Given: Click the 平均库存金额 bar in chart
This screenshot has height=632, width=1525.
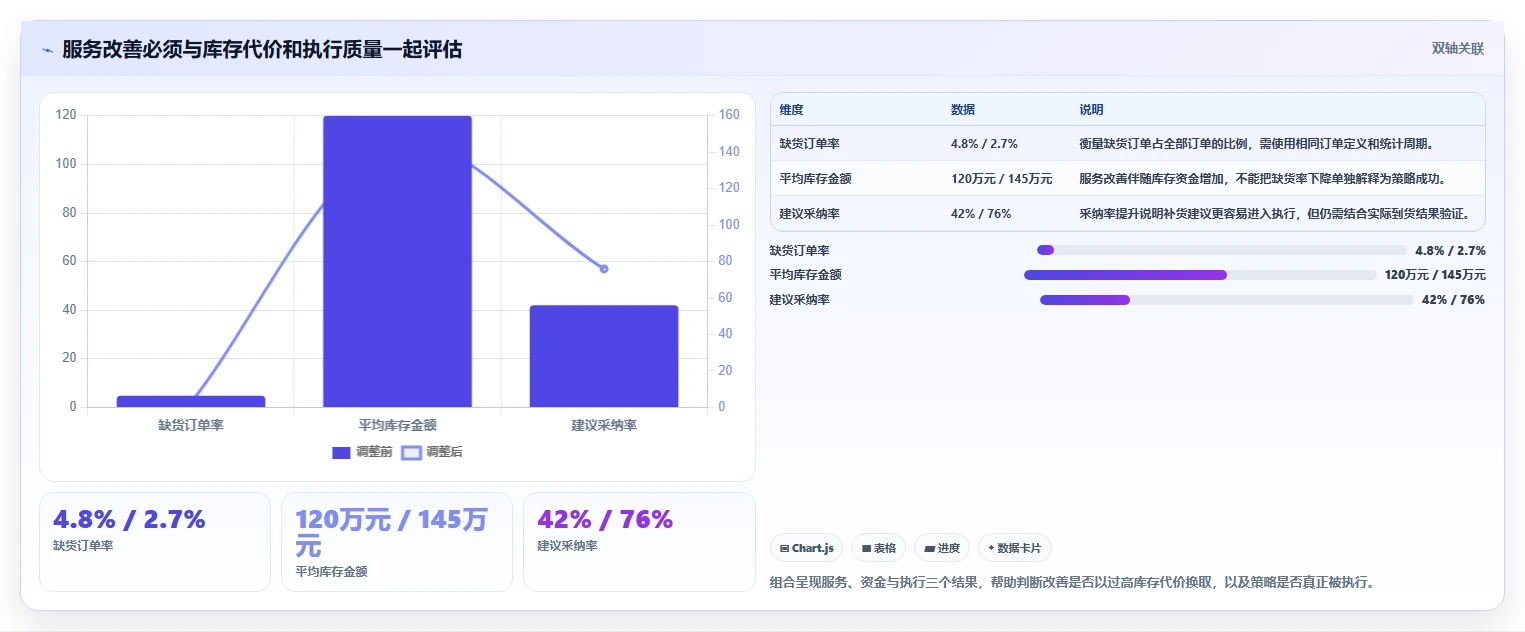Looking at the screenshot, I should (397, 261).
